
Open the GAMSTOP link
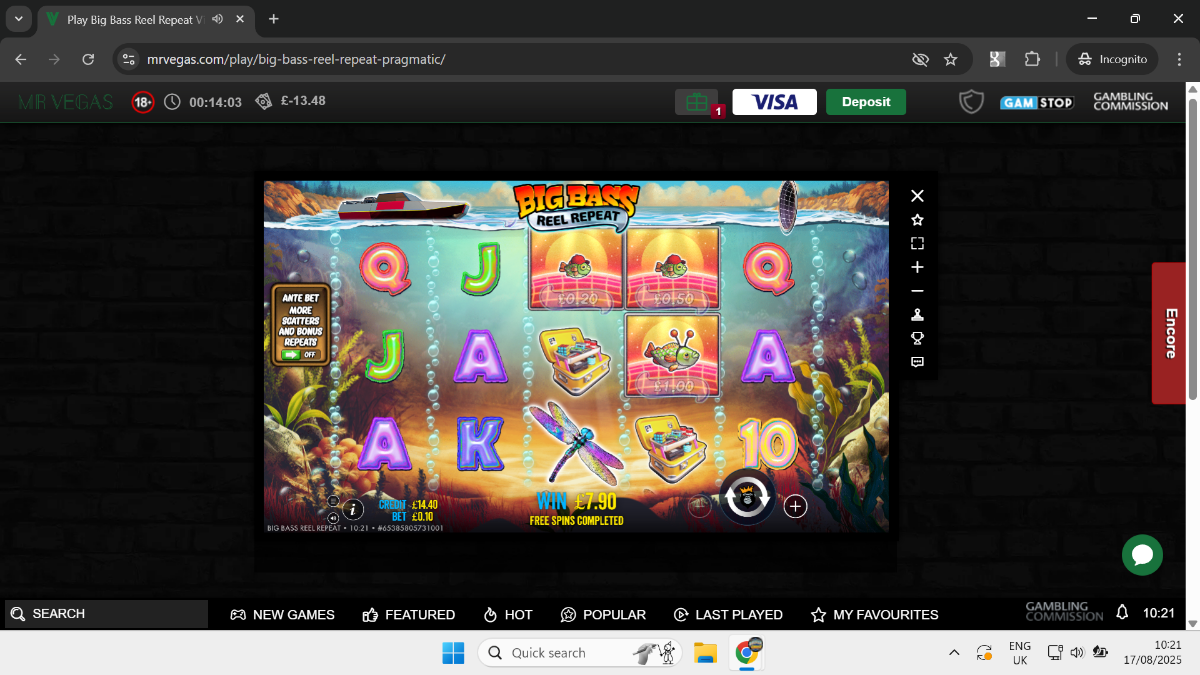tap(1037, 102)
